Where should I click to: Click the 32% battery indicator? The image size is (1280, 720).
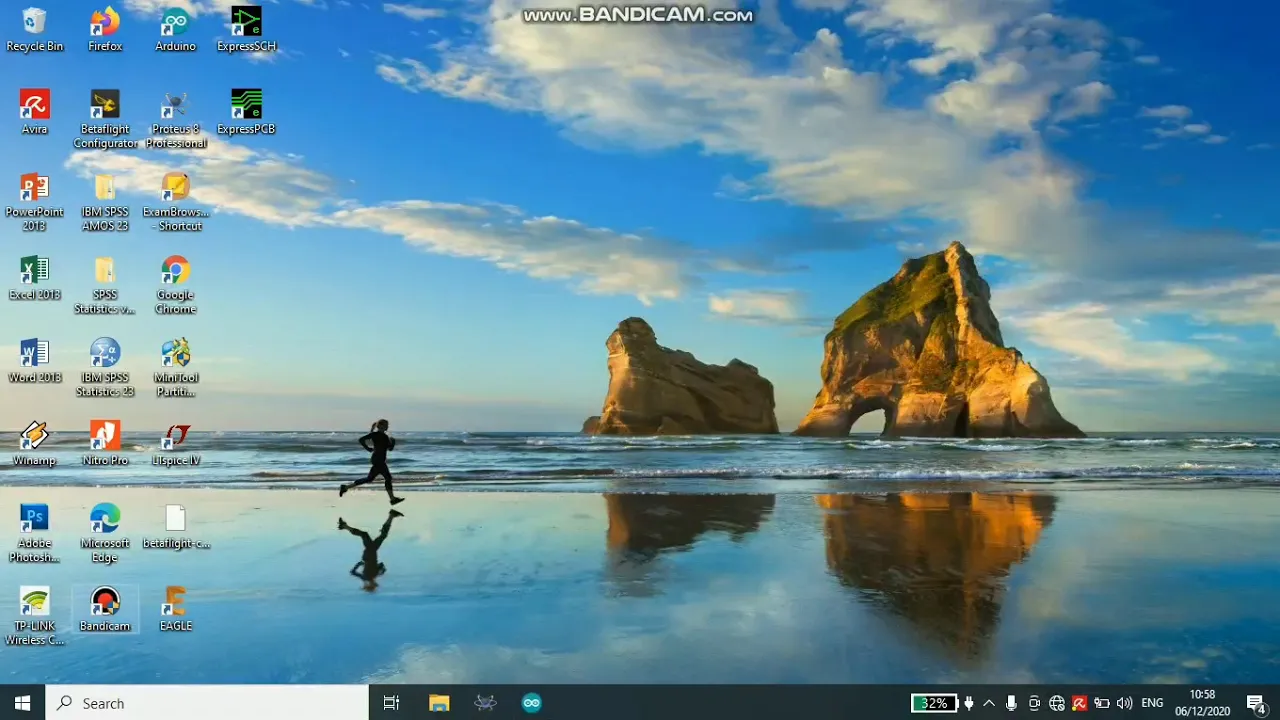click(x=934, y=703)
